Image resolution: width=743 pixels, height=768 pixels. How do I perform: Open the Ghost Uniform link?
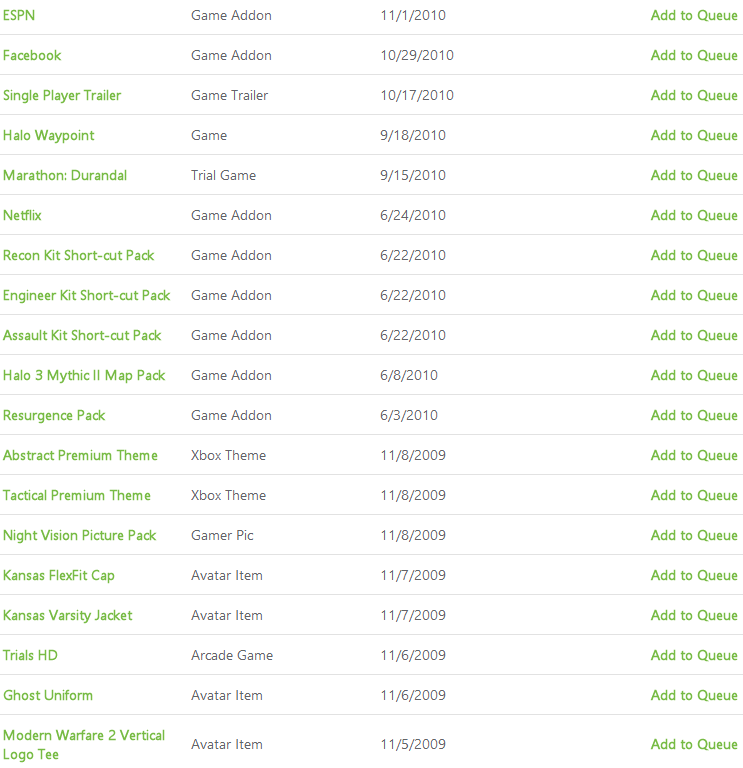click(48, 696)
